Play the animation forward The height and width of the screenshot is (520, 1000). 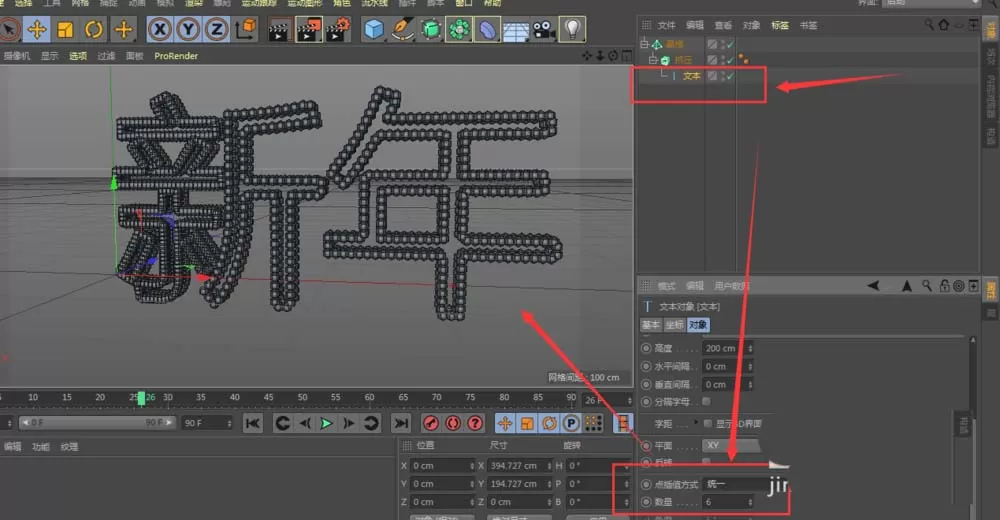click(327, 423)
